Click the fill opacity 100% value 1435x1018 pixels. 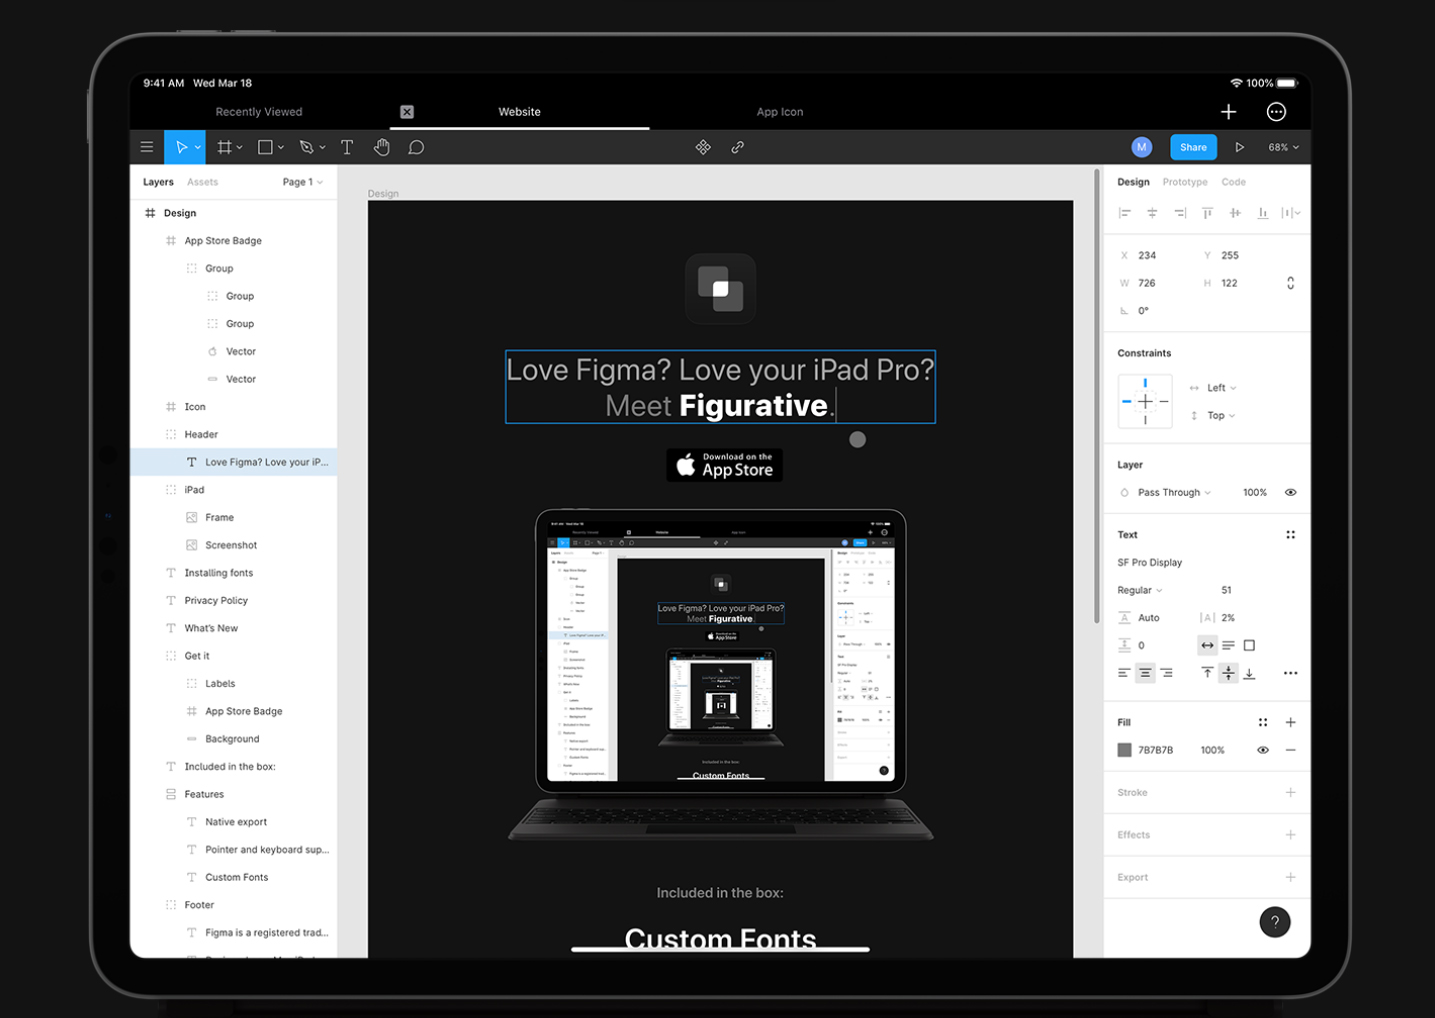pos(1212,750)
